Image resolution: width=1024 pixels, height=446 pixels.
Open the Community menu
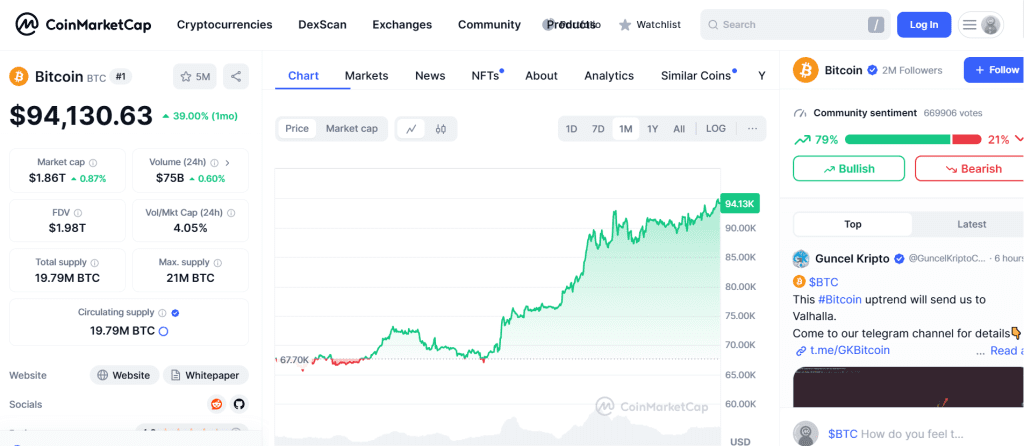coord(489,25)
